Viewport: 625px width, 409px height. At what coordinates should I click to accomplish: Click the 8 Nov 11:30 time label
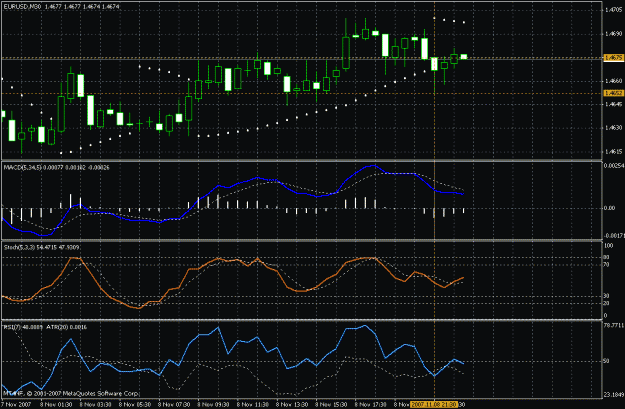pos(254,405)
